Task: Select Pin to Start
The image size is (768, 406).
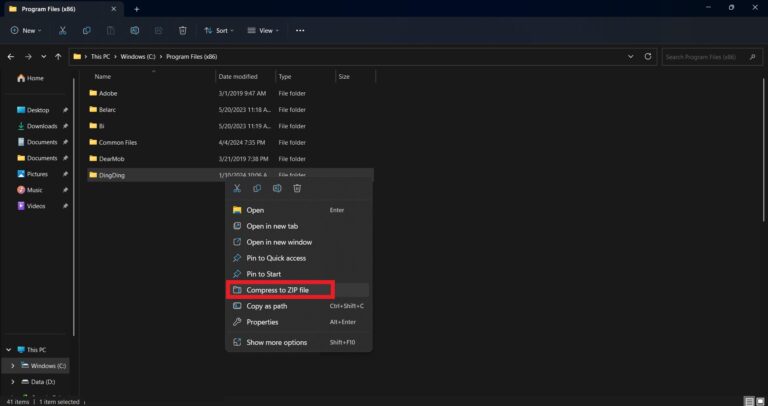Action: tap(298, 274)
